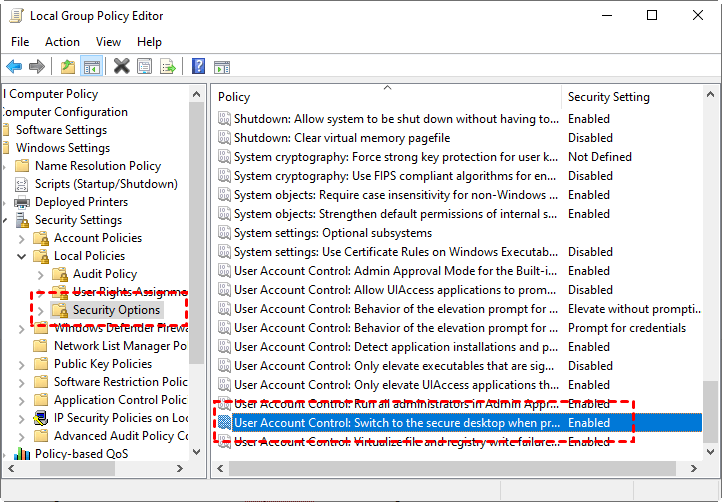Image resolution: width=722 pixels, height=502 pixels.
Task: Expand the Account Policies tree node
Action: pos(22,238)
